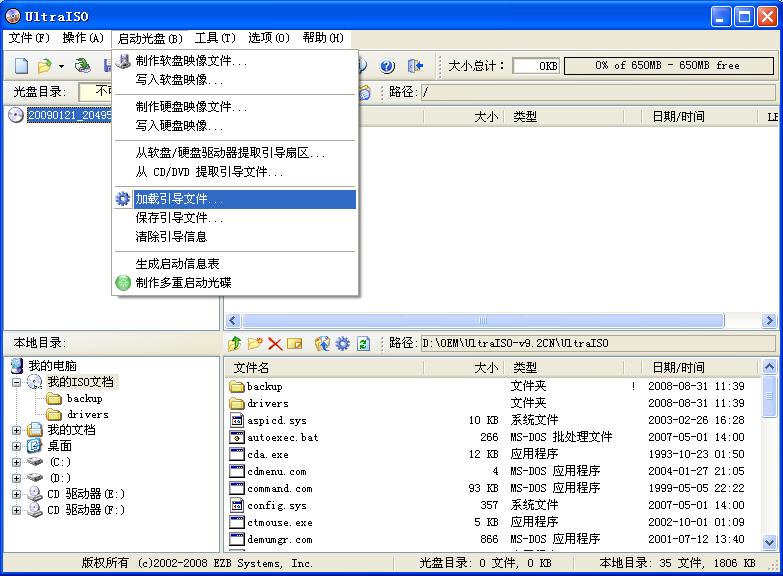Expand the 我的文档 tree node
The height and width of the screenshot is (576, 783).
point(16,430)
